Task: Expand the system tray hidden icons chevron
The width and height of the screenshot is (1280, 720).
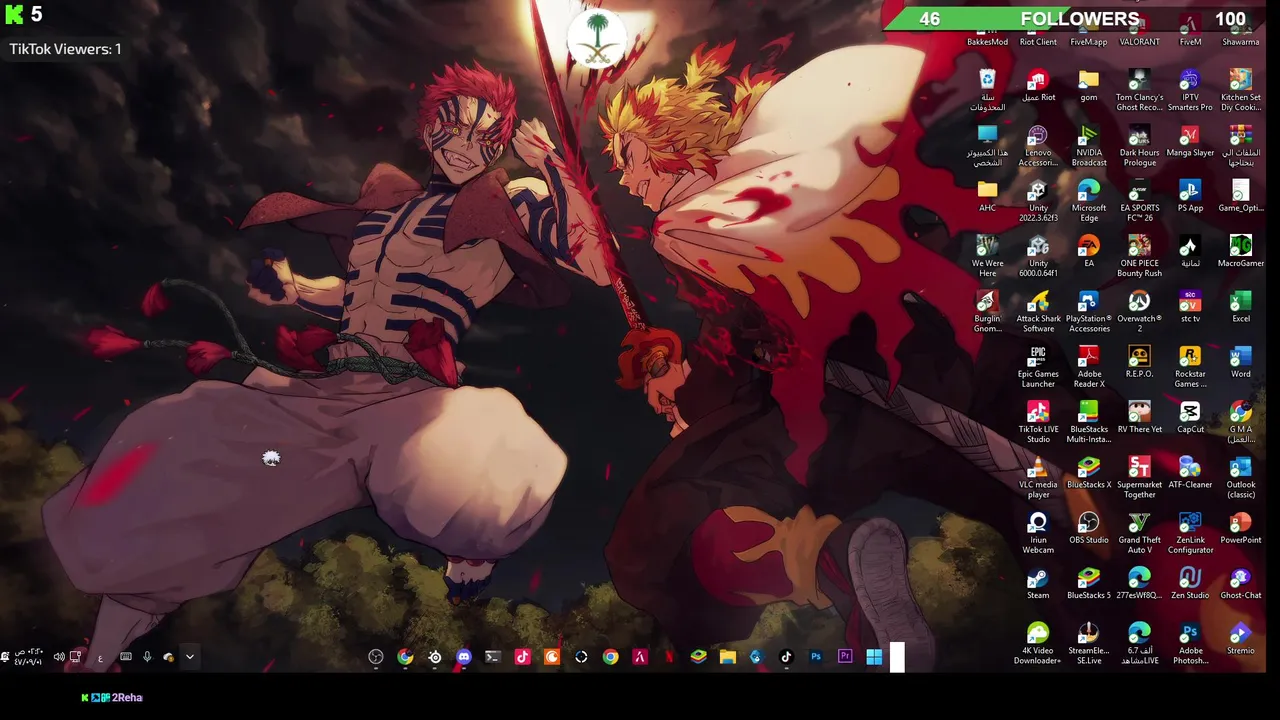Action: (189, 657)
